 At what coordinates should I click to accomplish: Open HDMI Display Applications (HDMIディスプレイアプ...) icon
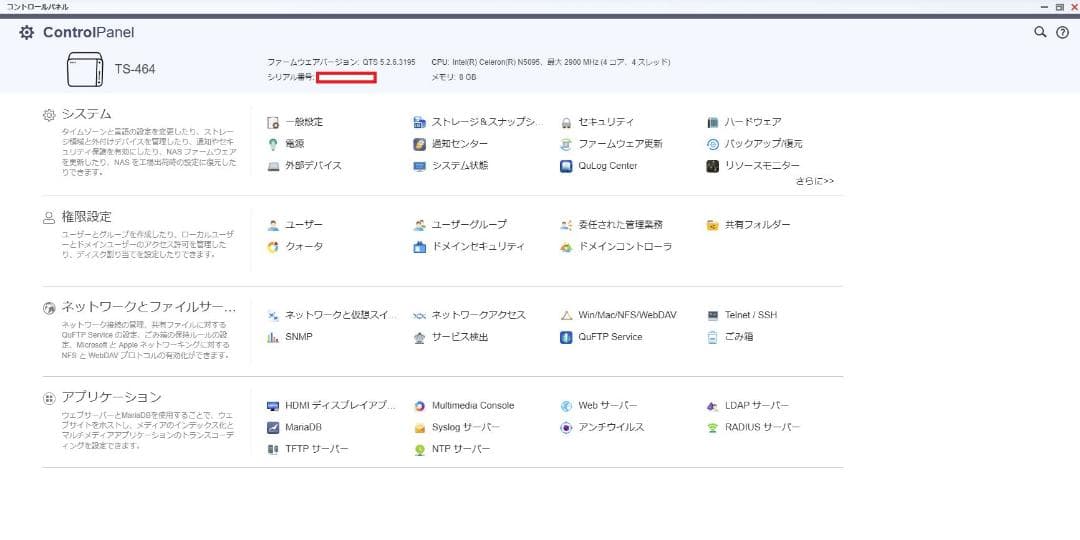pyautogui.click(x=273, y=406)
